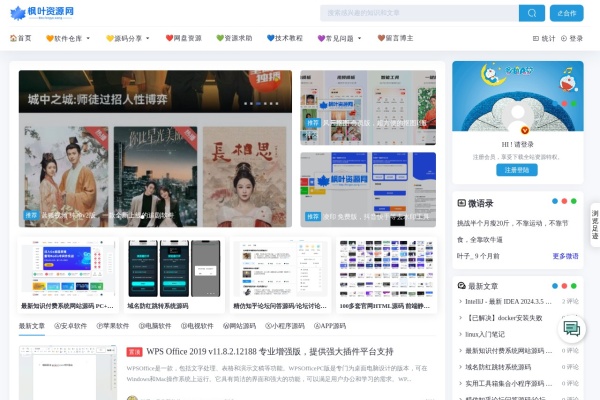Viewport: 600px width, 400px height.
Task: Open the floating chat message icon
Action: pyautogui.click(x=573, y=328)
